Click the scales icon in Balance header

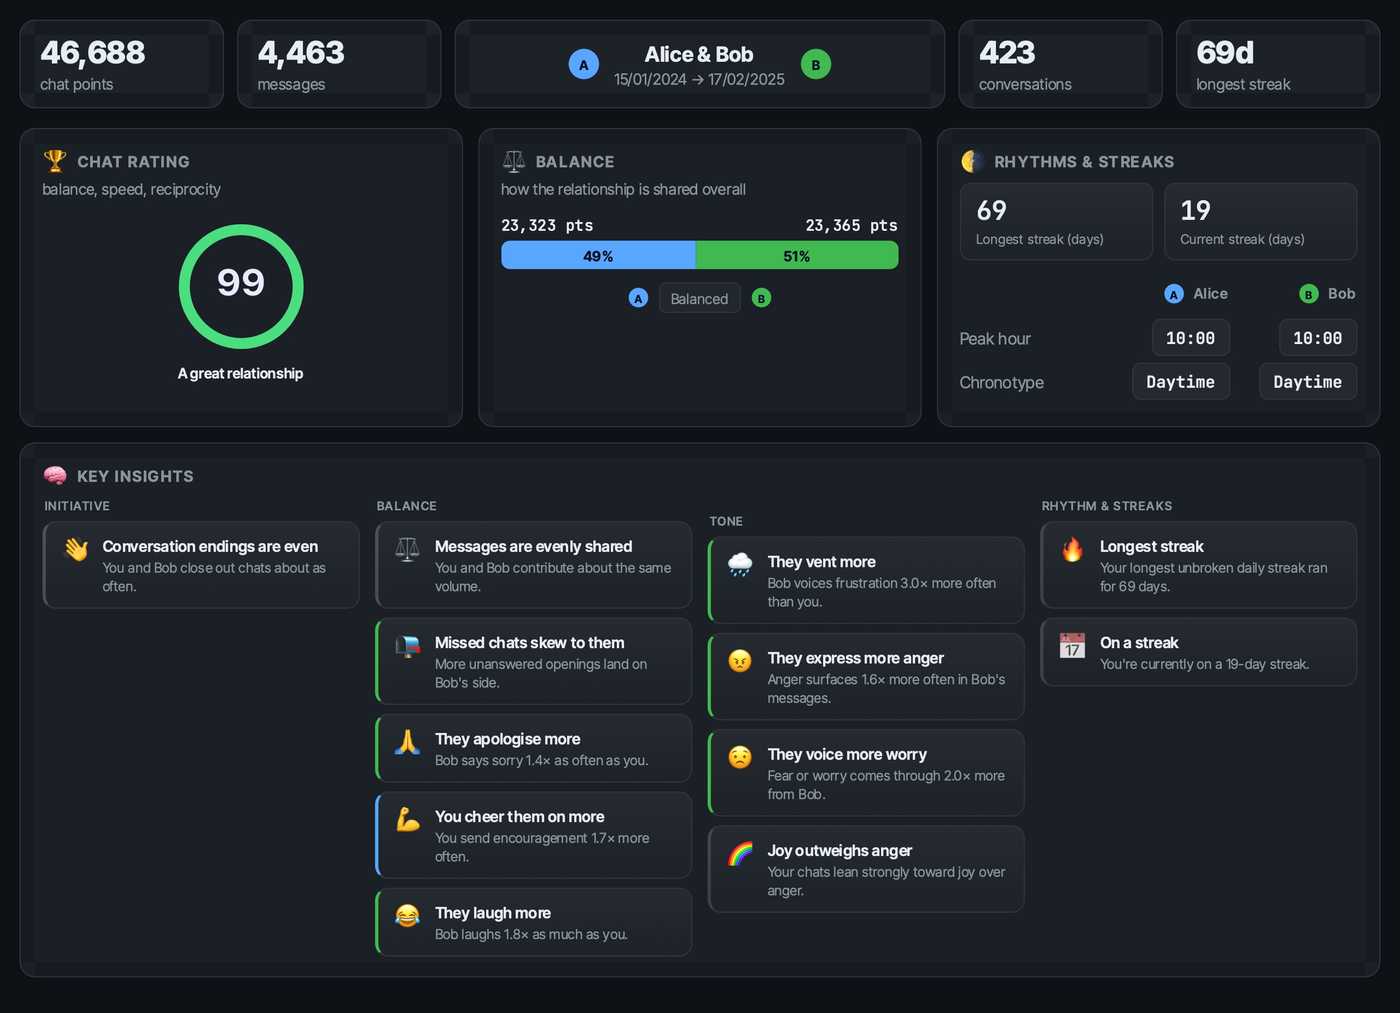(x=514, y=161)
